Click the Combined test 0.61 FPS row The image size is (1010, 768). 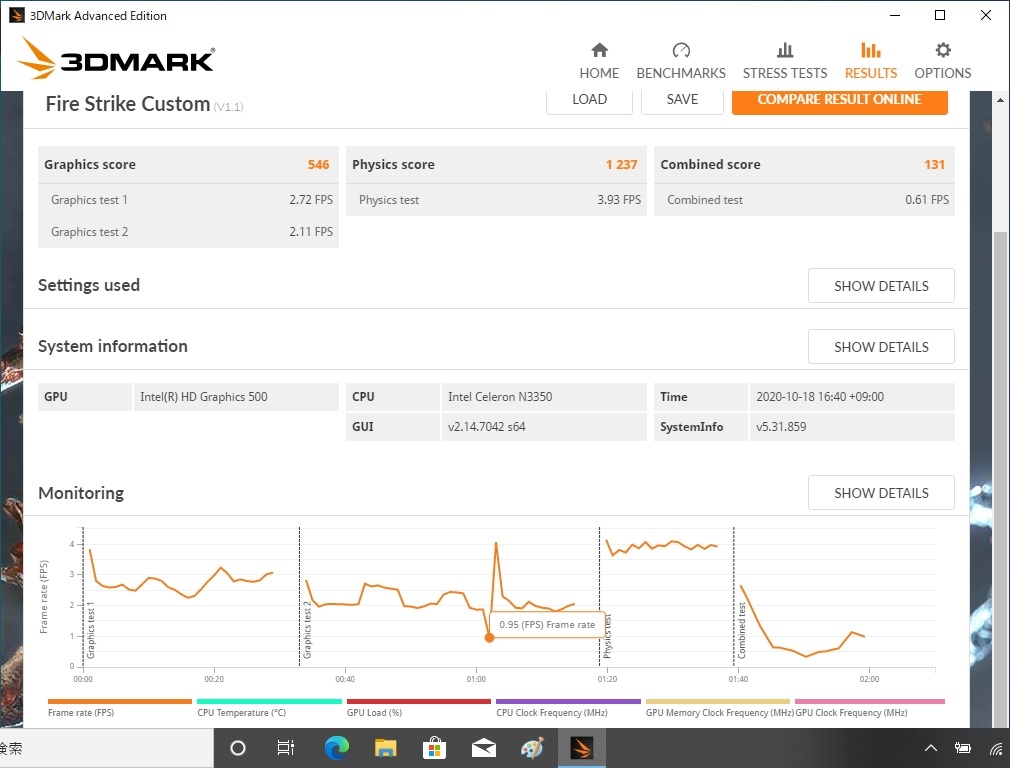(x=805, y=200)
